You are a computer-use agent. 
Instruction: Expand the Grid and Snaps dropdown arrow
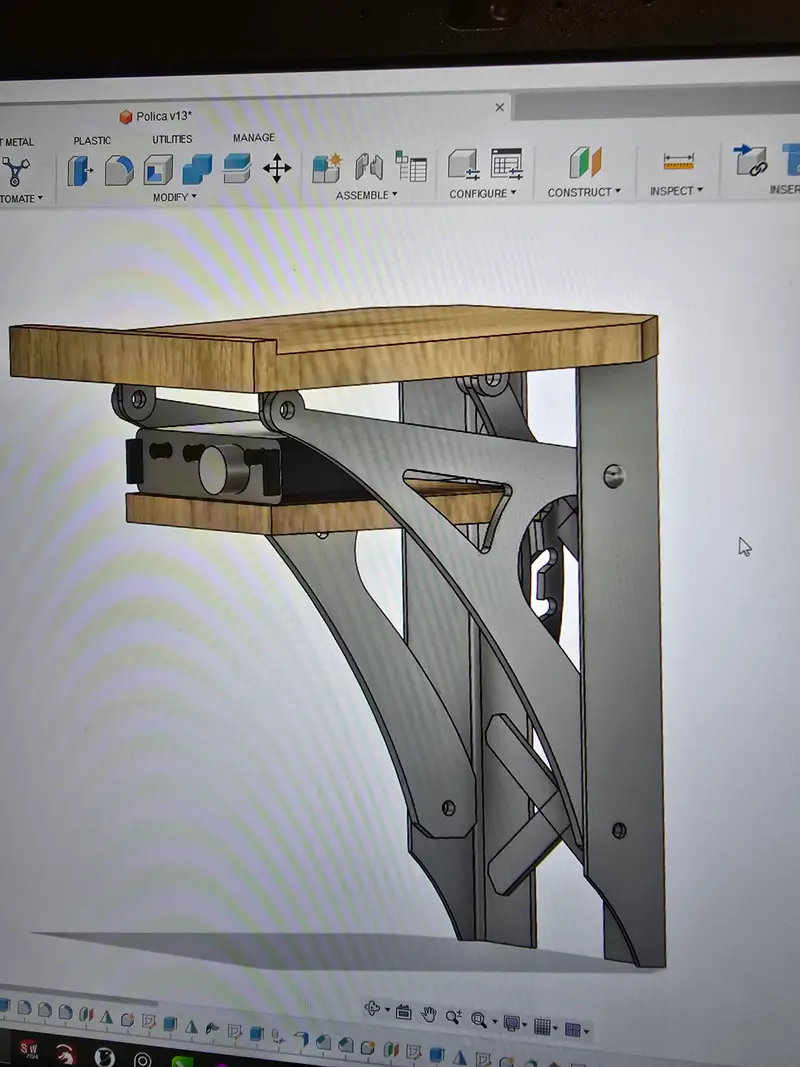(555, 1028)
